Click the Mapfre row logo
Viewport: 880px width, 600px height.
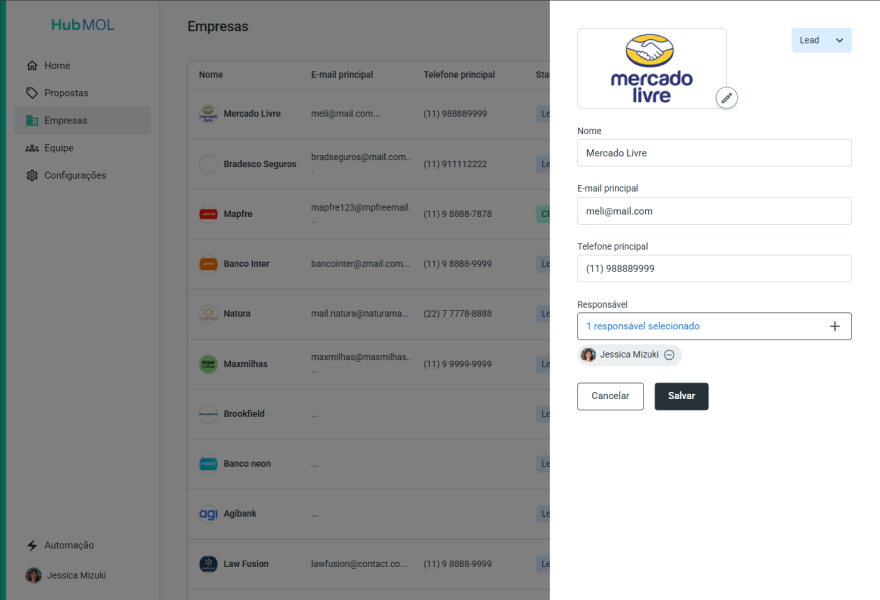click(x=208, y=214)
